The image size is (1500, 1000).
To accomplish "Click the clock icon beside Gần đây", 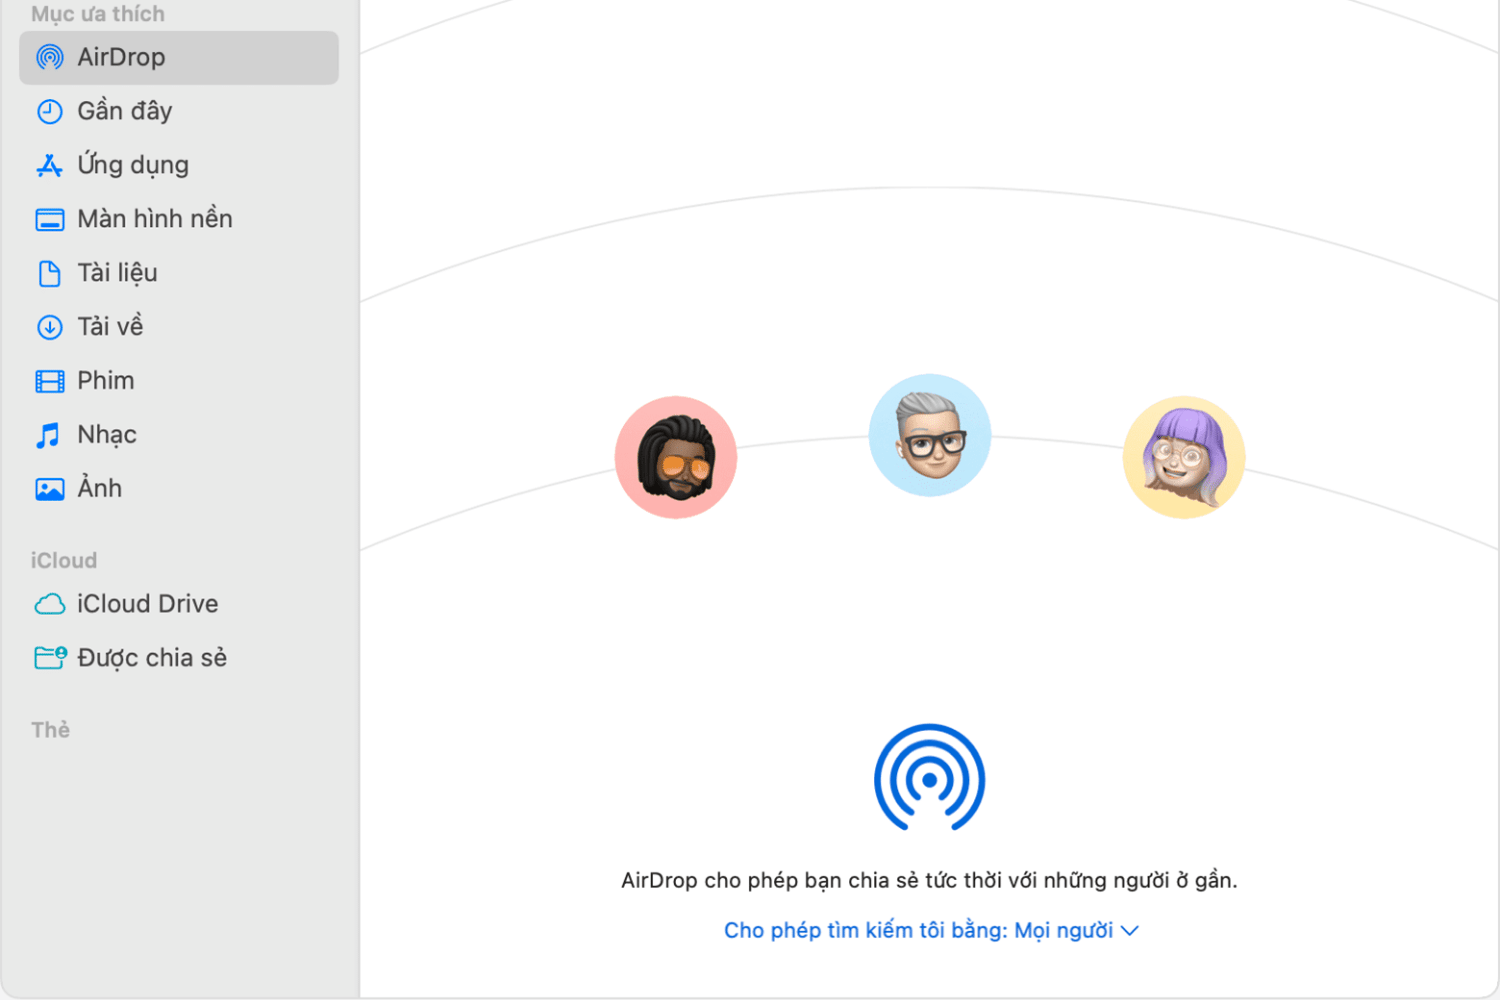I will click(50, 111).
